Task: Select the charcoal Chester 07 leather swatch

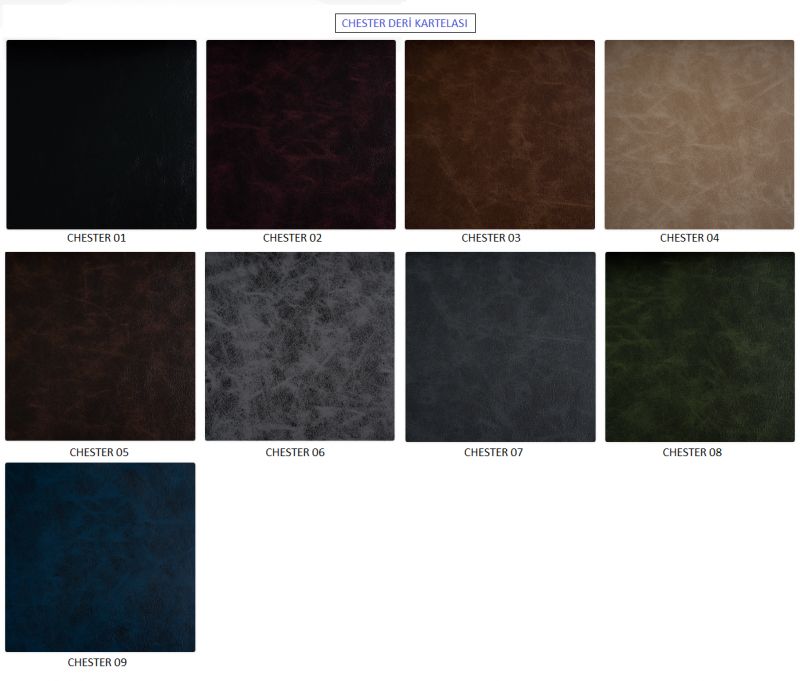Action: click(501, 347)
